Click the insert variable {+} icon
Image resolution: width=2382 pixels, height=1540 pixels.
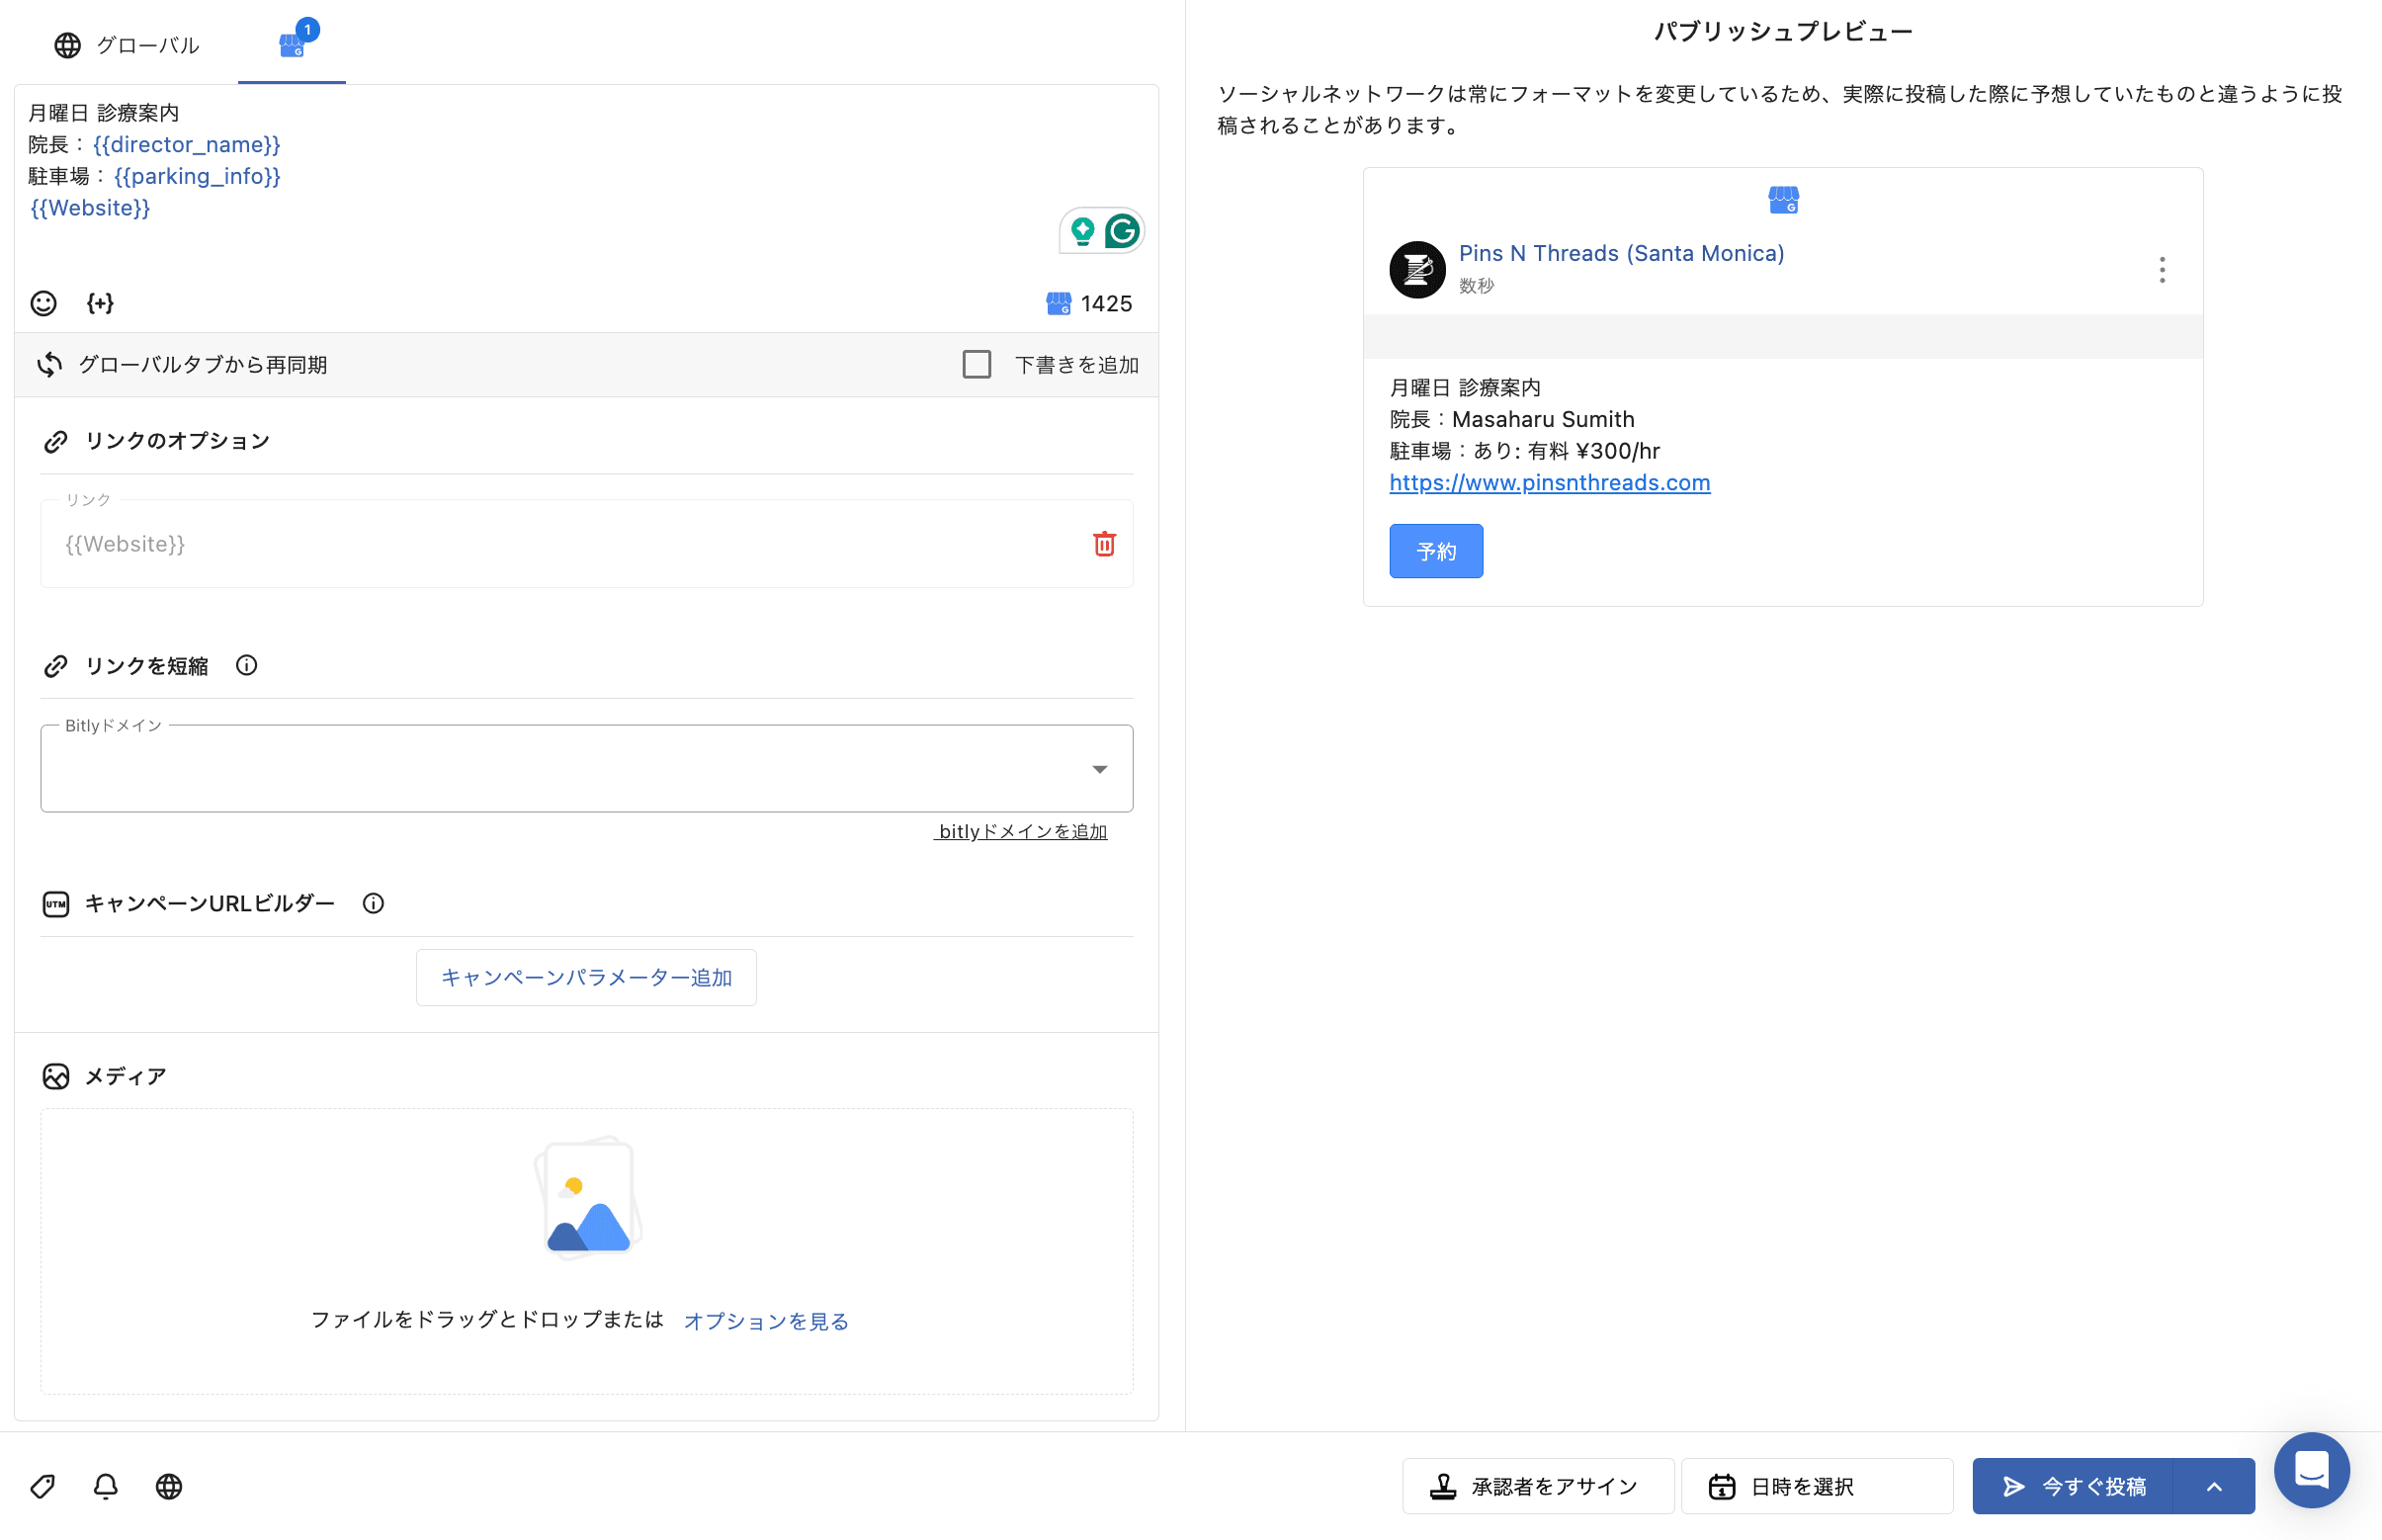(x=100, y=303)
